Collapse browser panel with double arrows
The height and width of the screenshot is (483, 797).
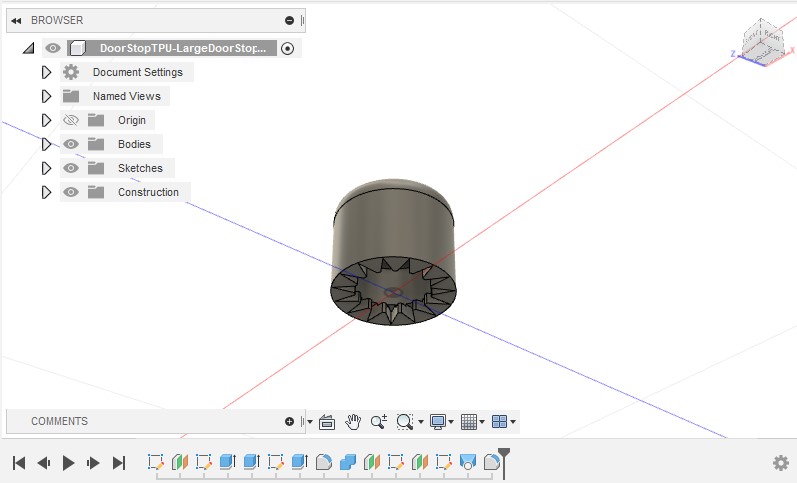pos(16,20)
